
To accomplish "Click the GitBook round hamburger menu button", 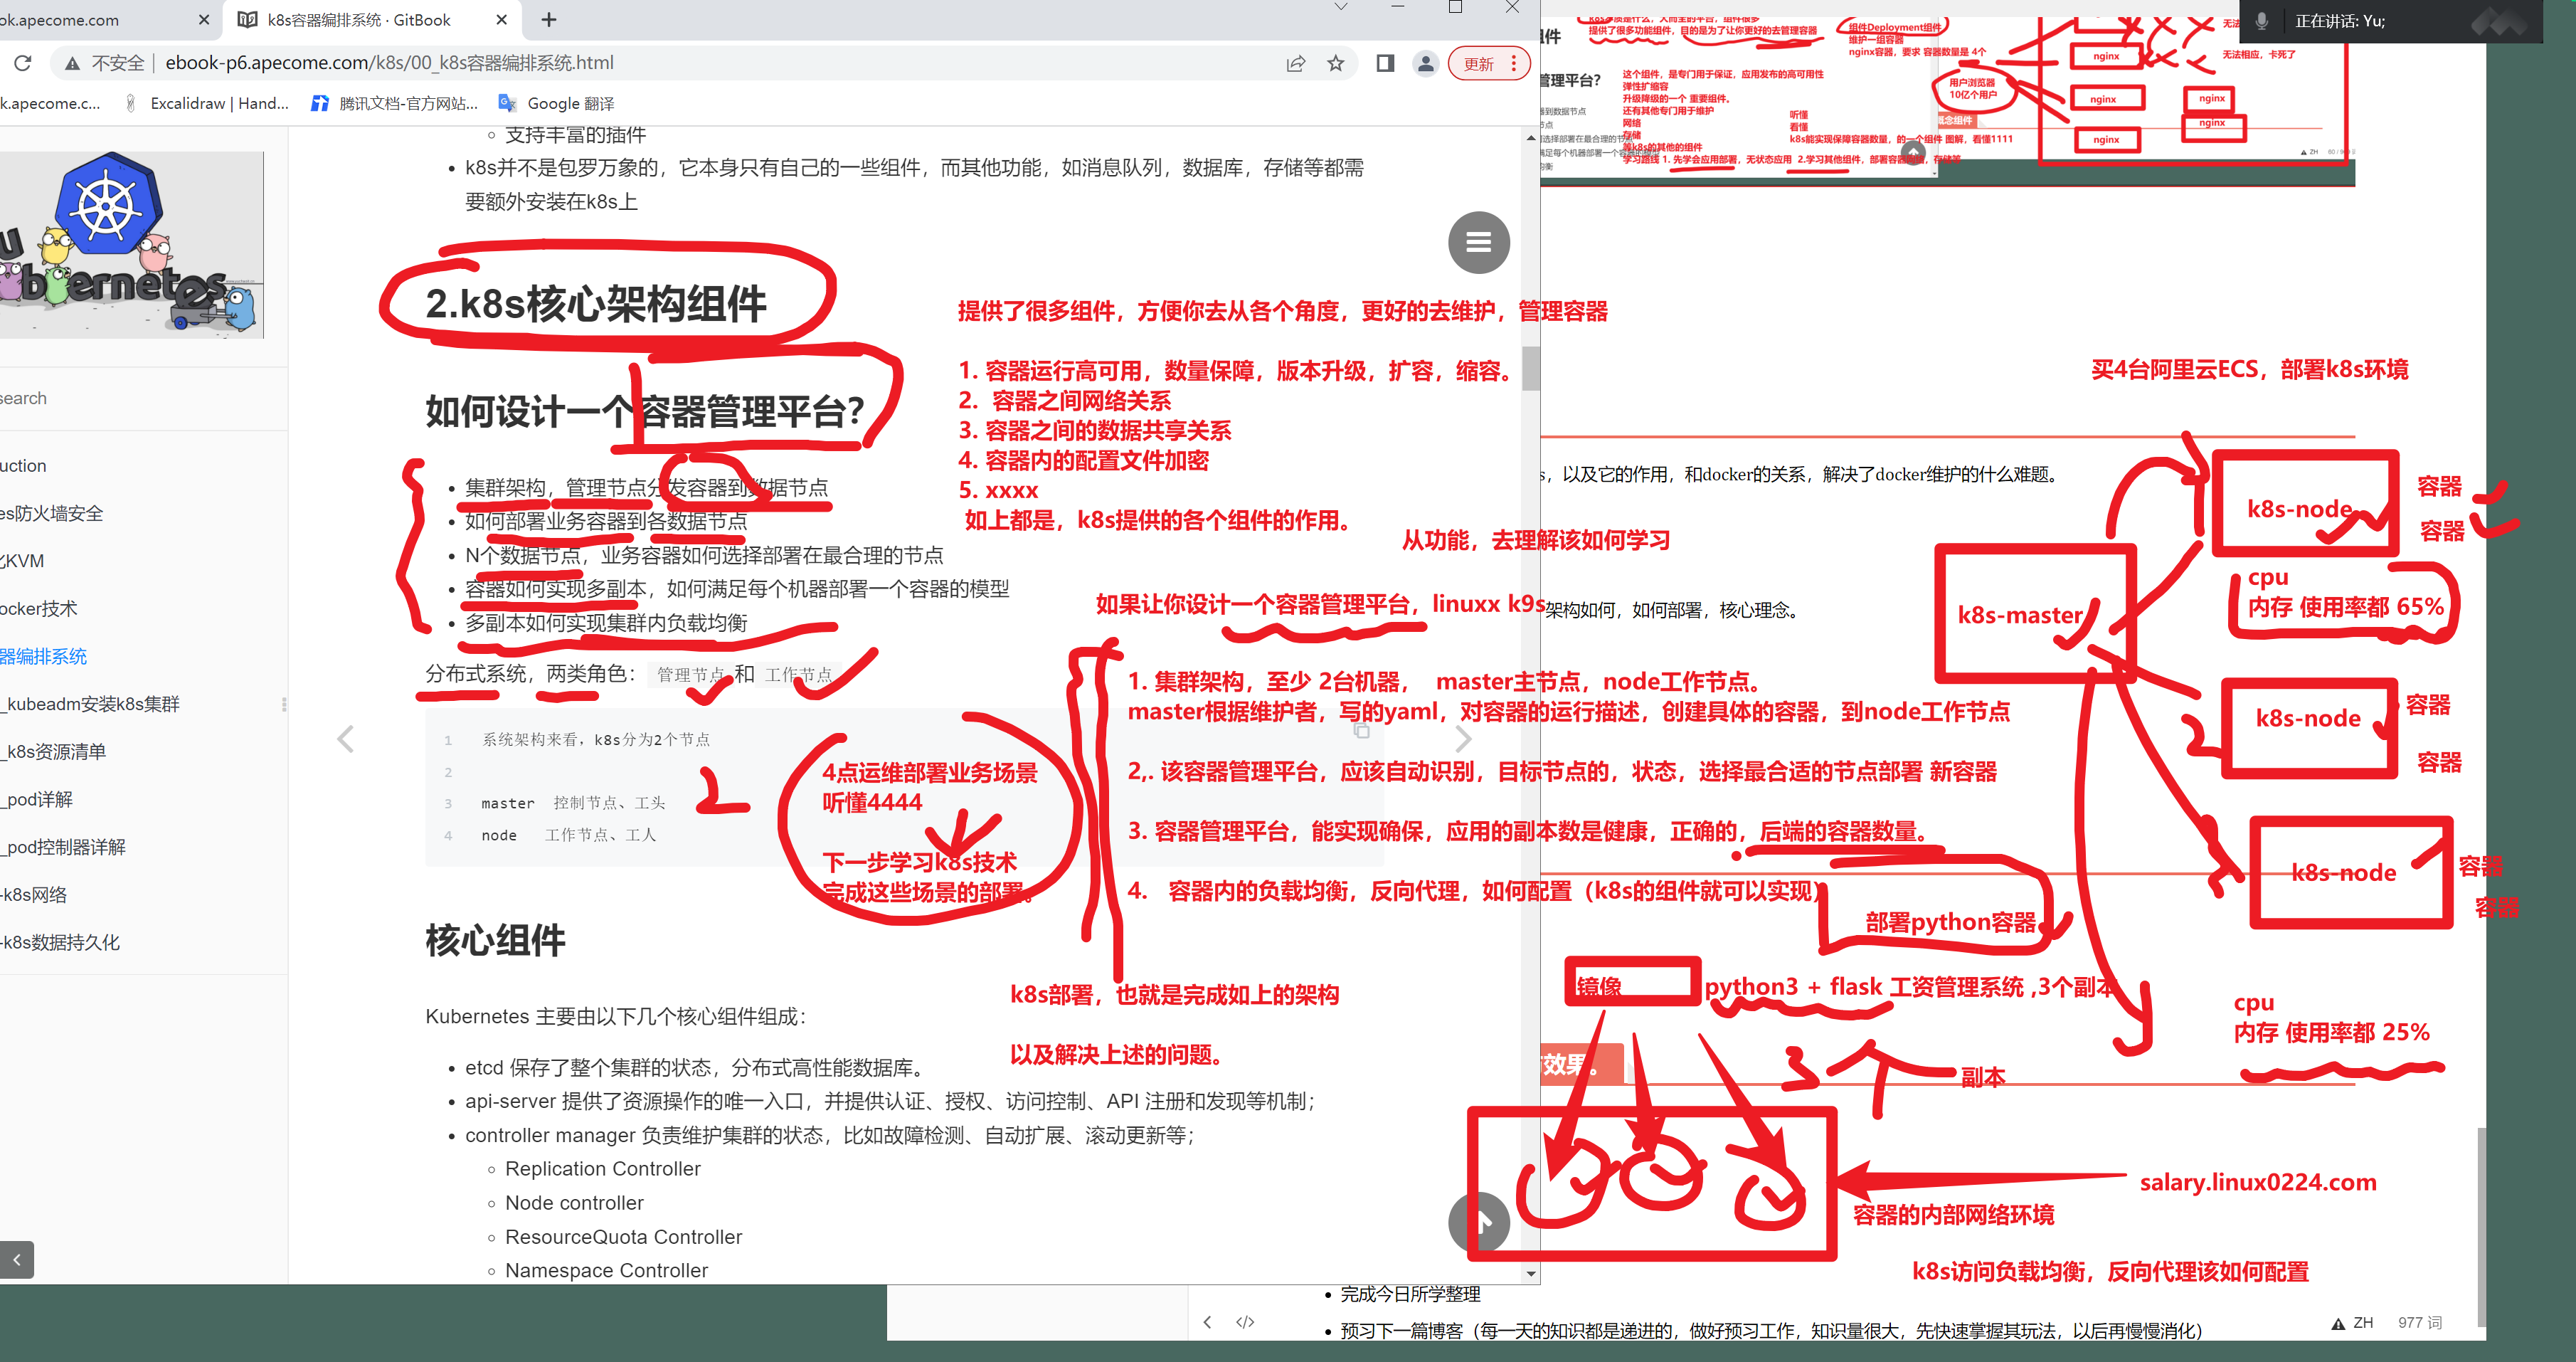I will click(x=1478, y=242).
